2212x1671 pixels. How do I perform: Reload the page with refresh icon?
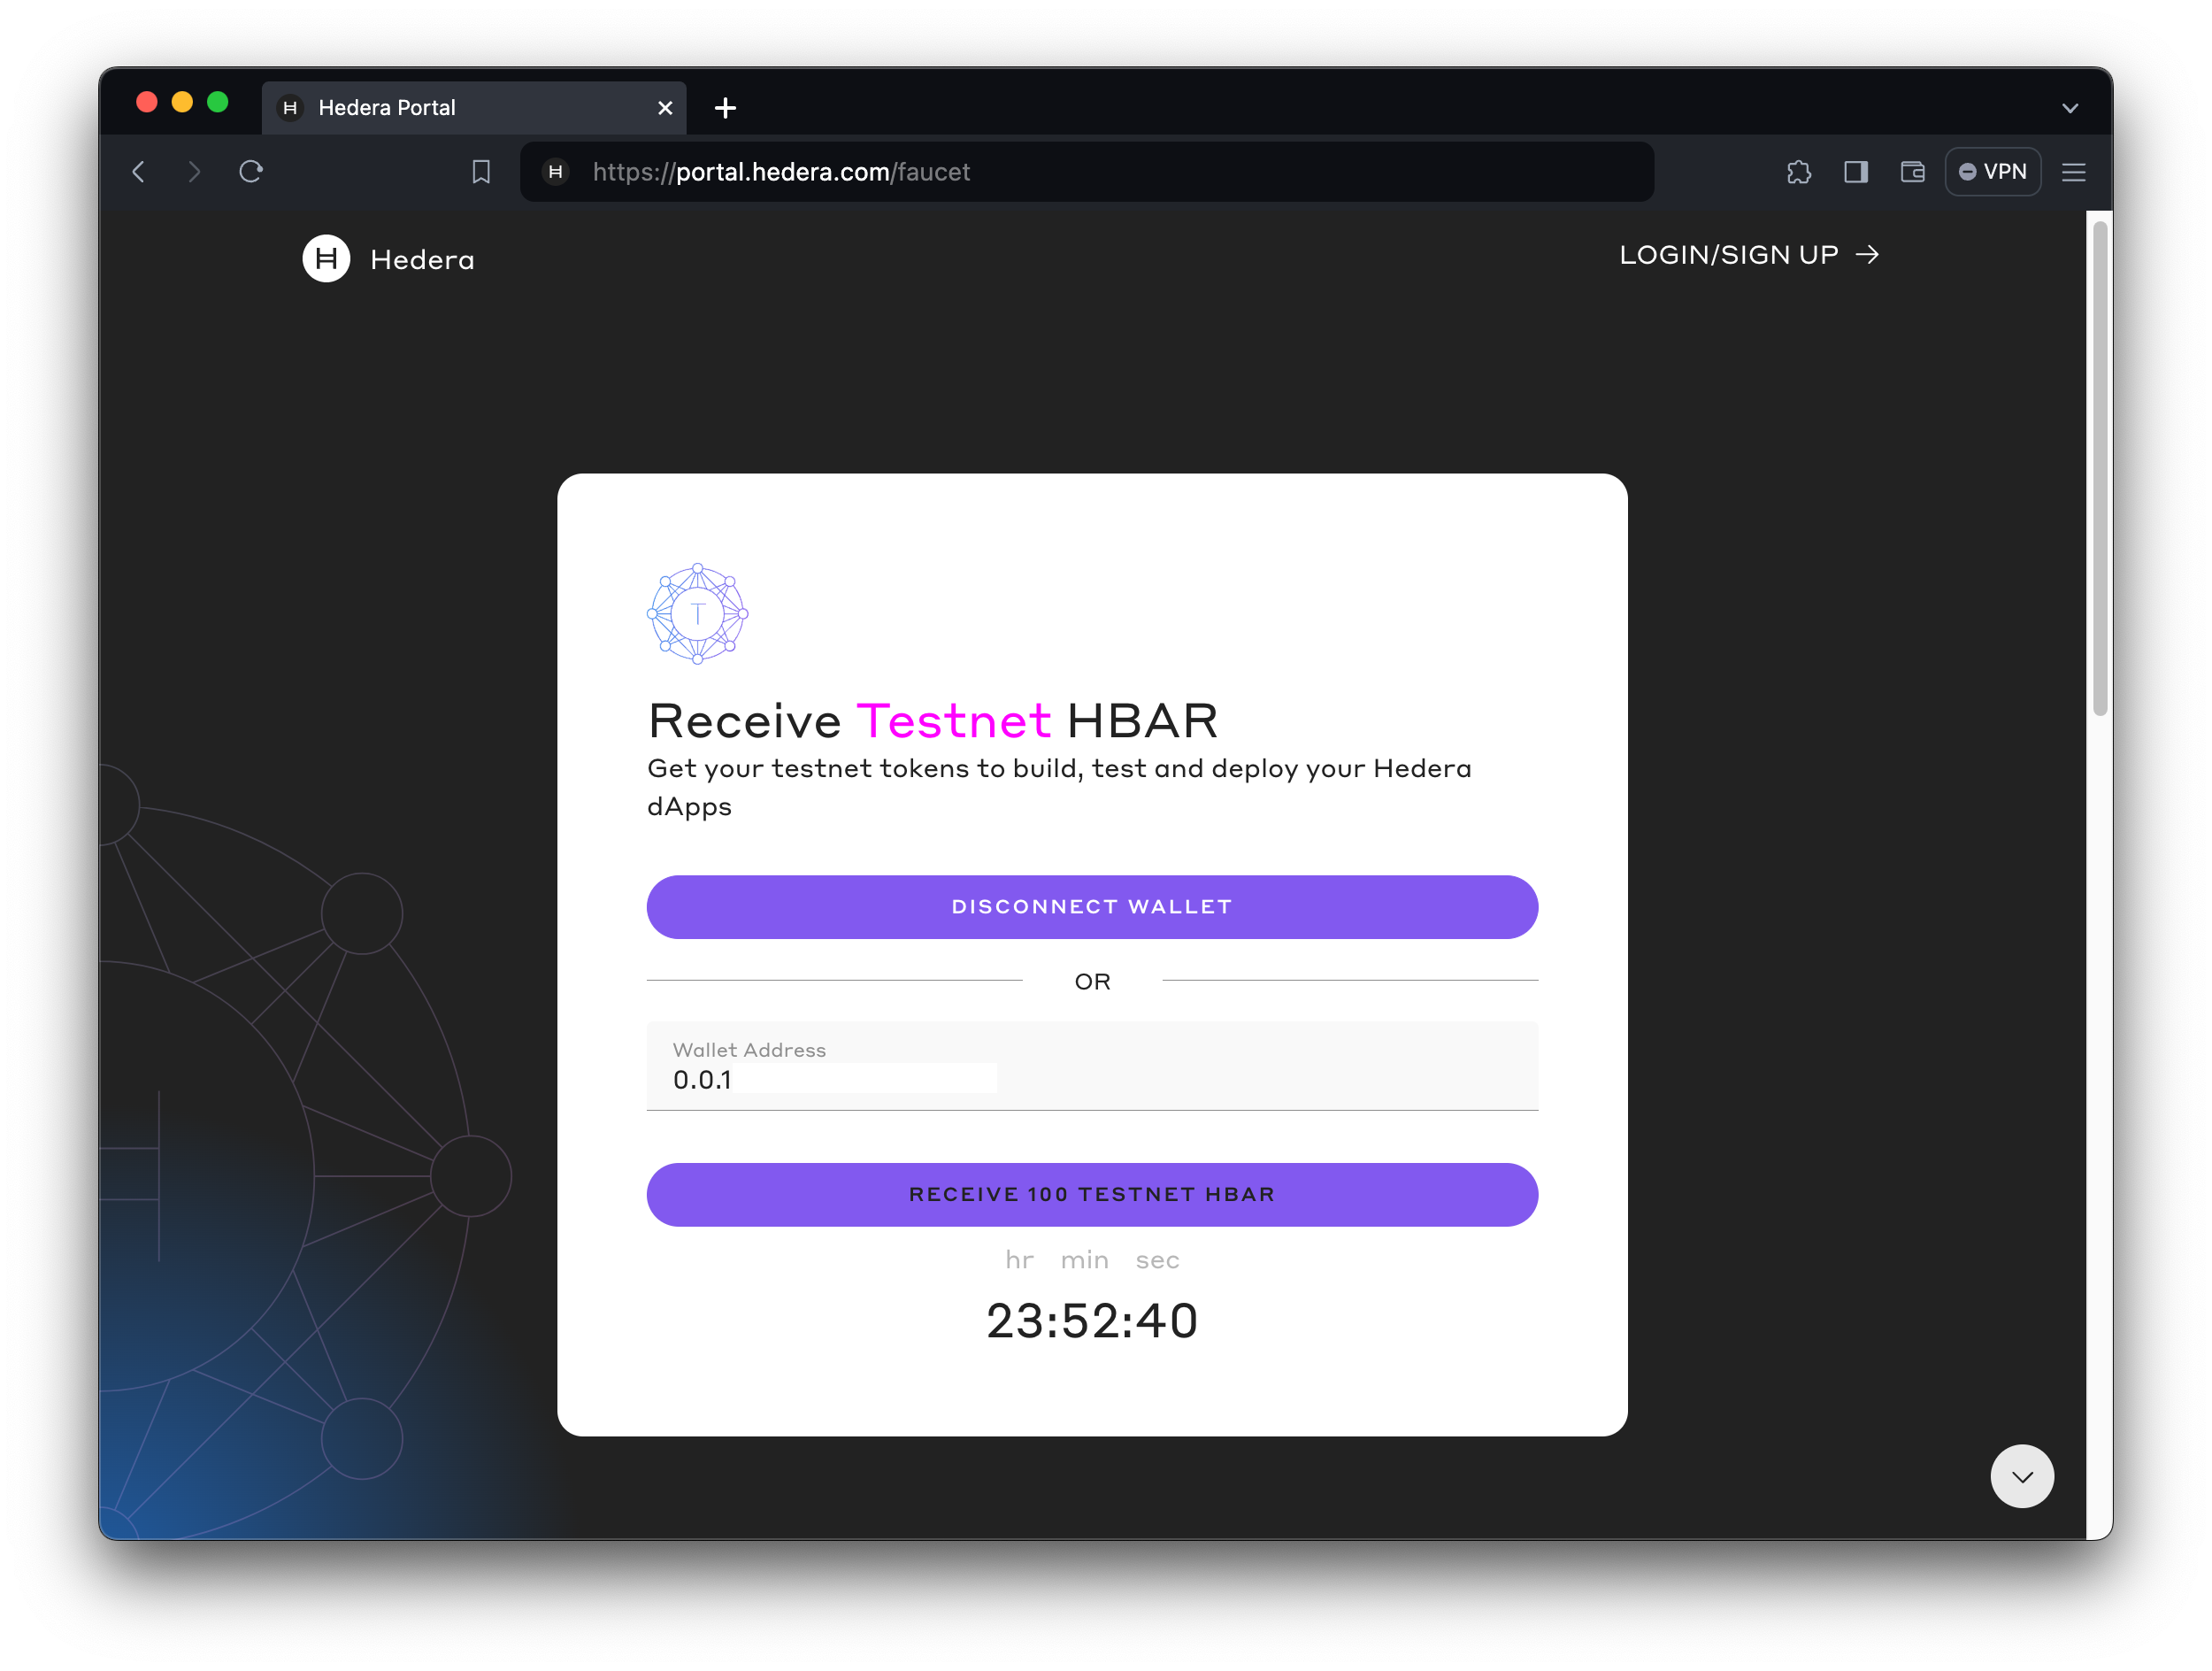pyautogui.click(x=251, y=172)
